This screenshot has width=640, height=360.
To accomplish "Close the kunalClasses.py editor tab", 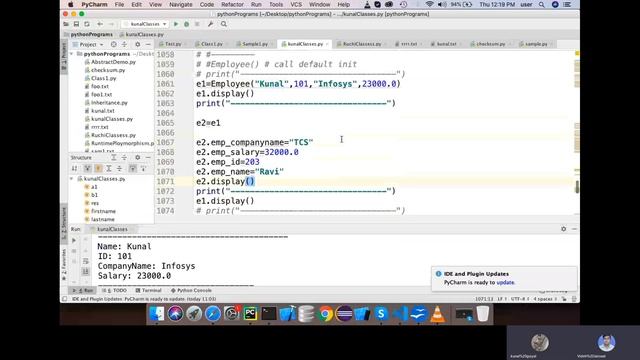I will tap(327, 44).
